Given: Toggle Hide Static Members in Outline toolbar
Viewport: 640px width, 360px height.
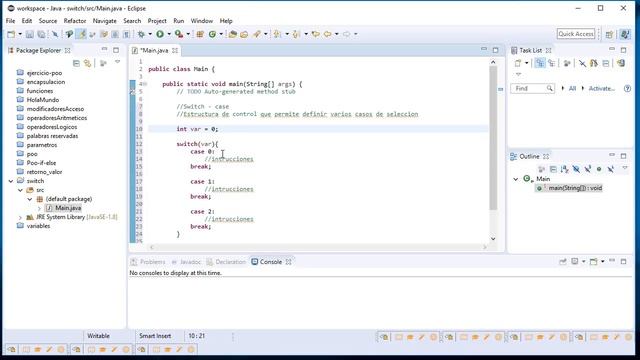Looking at the screenshot, I should [587, 169].
